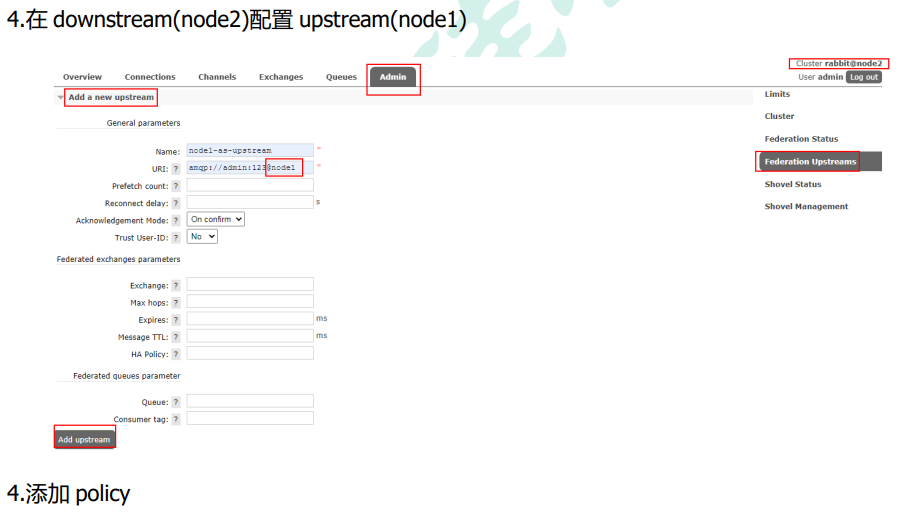Click the Federated queues parameter heading

tap(127, 376)
